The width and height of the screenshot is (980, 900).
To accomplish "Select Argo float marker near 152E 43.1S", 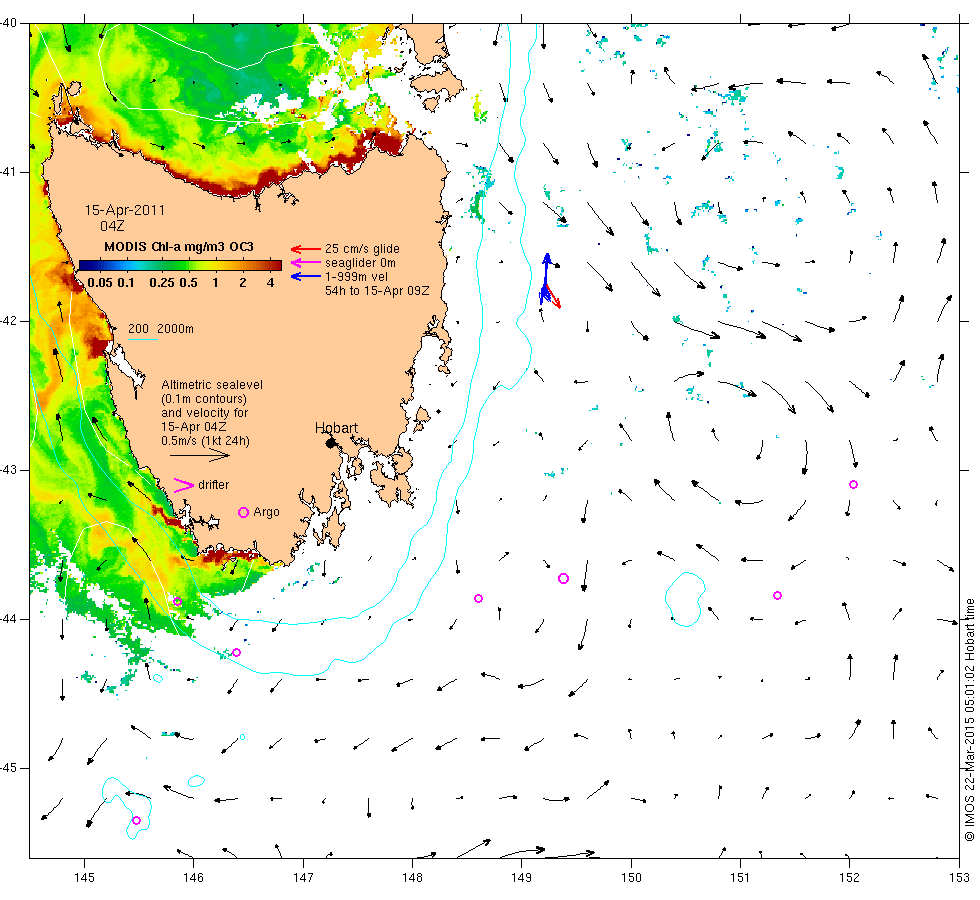I will click(x=853, y=484).
